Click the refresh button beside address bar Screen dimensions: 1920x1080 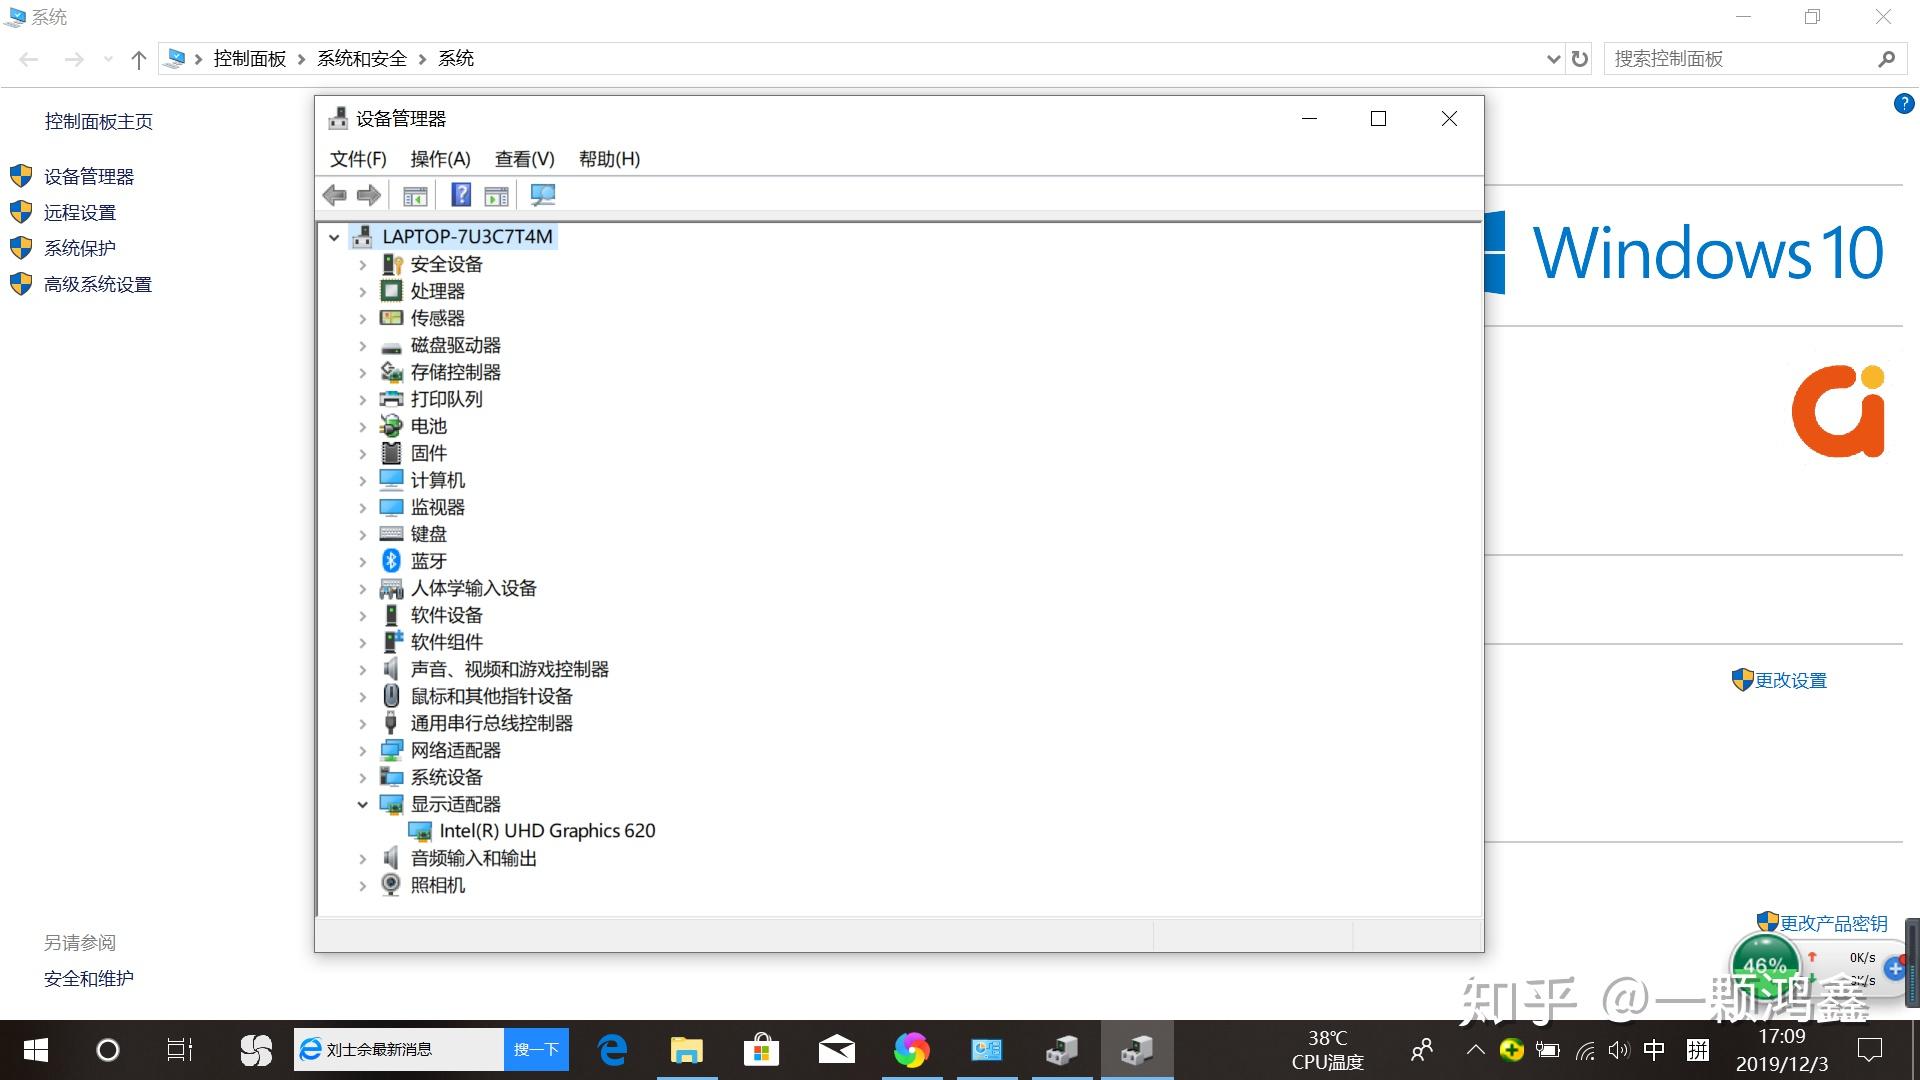pos(1580,59)
